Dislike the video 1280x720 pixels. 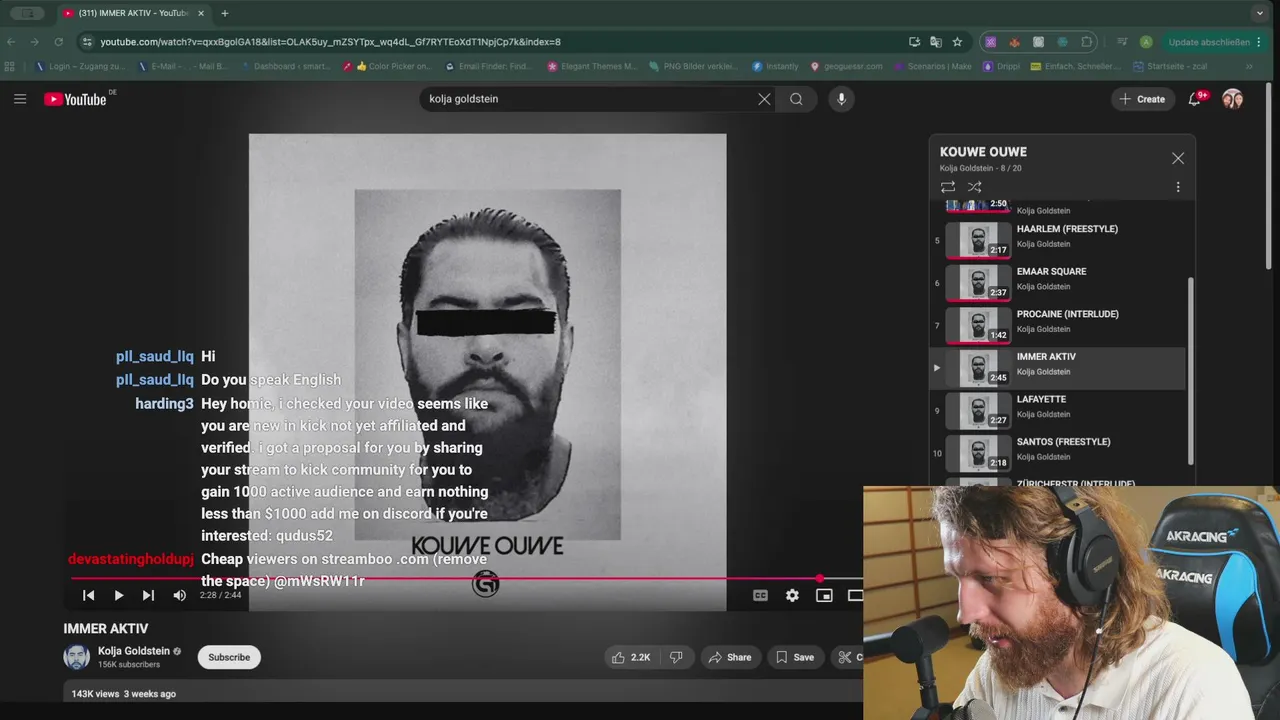coord(676,657)
